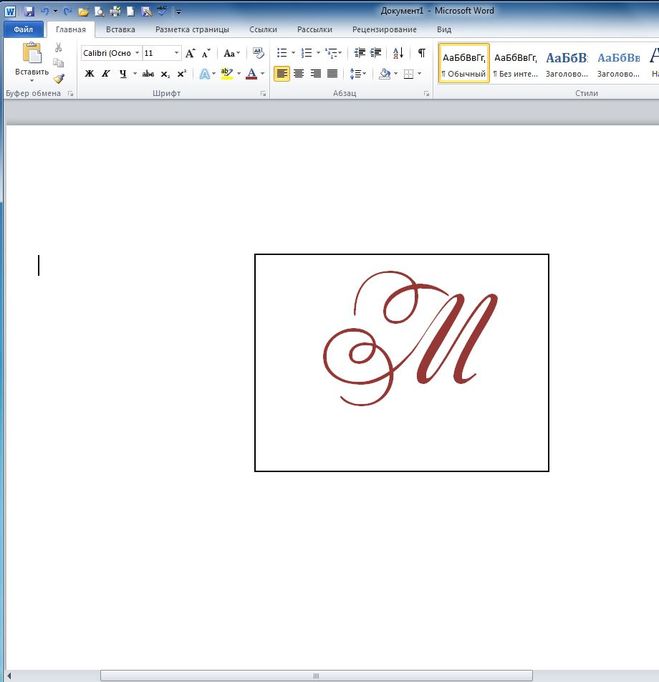Apply the Обычный style
The height and width of the screenshot is (682, 659).
point(464,64)
